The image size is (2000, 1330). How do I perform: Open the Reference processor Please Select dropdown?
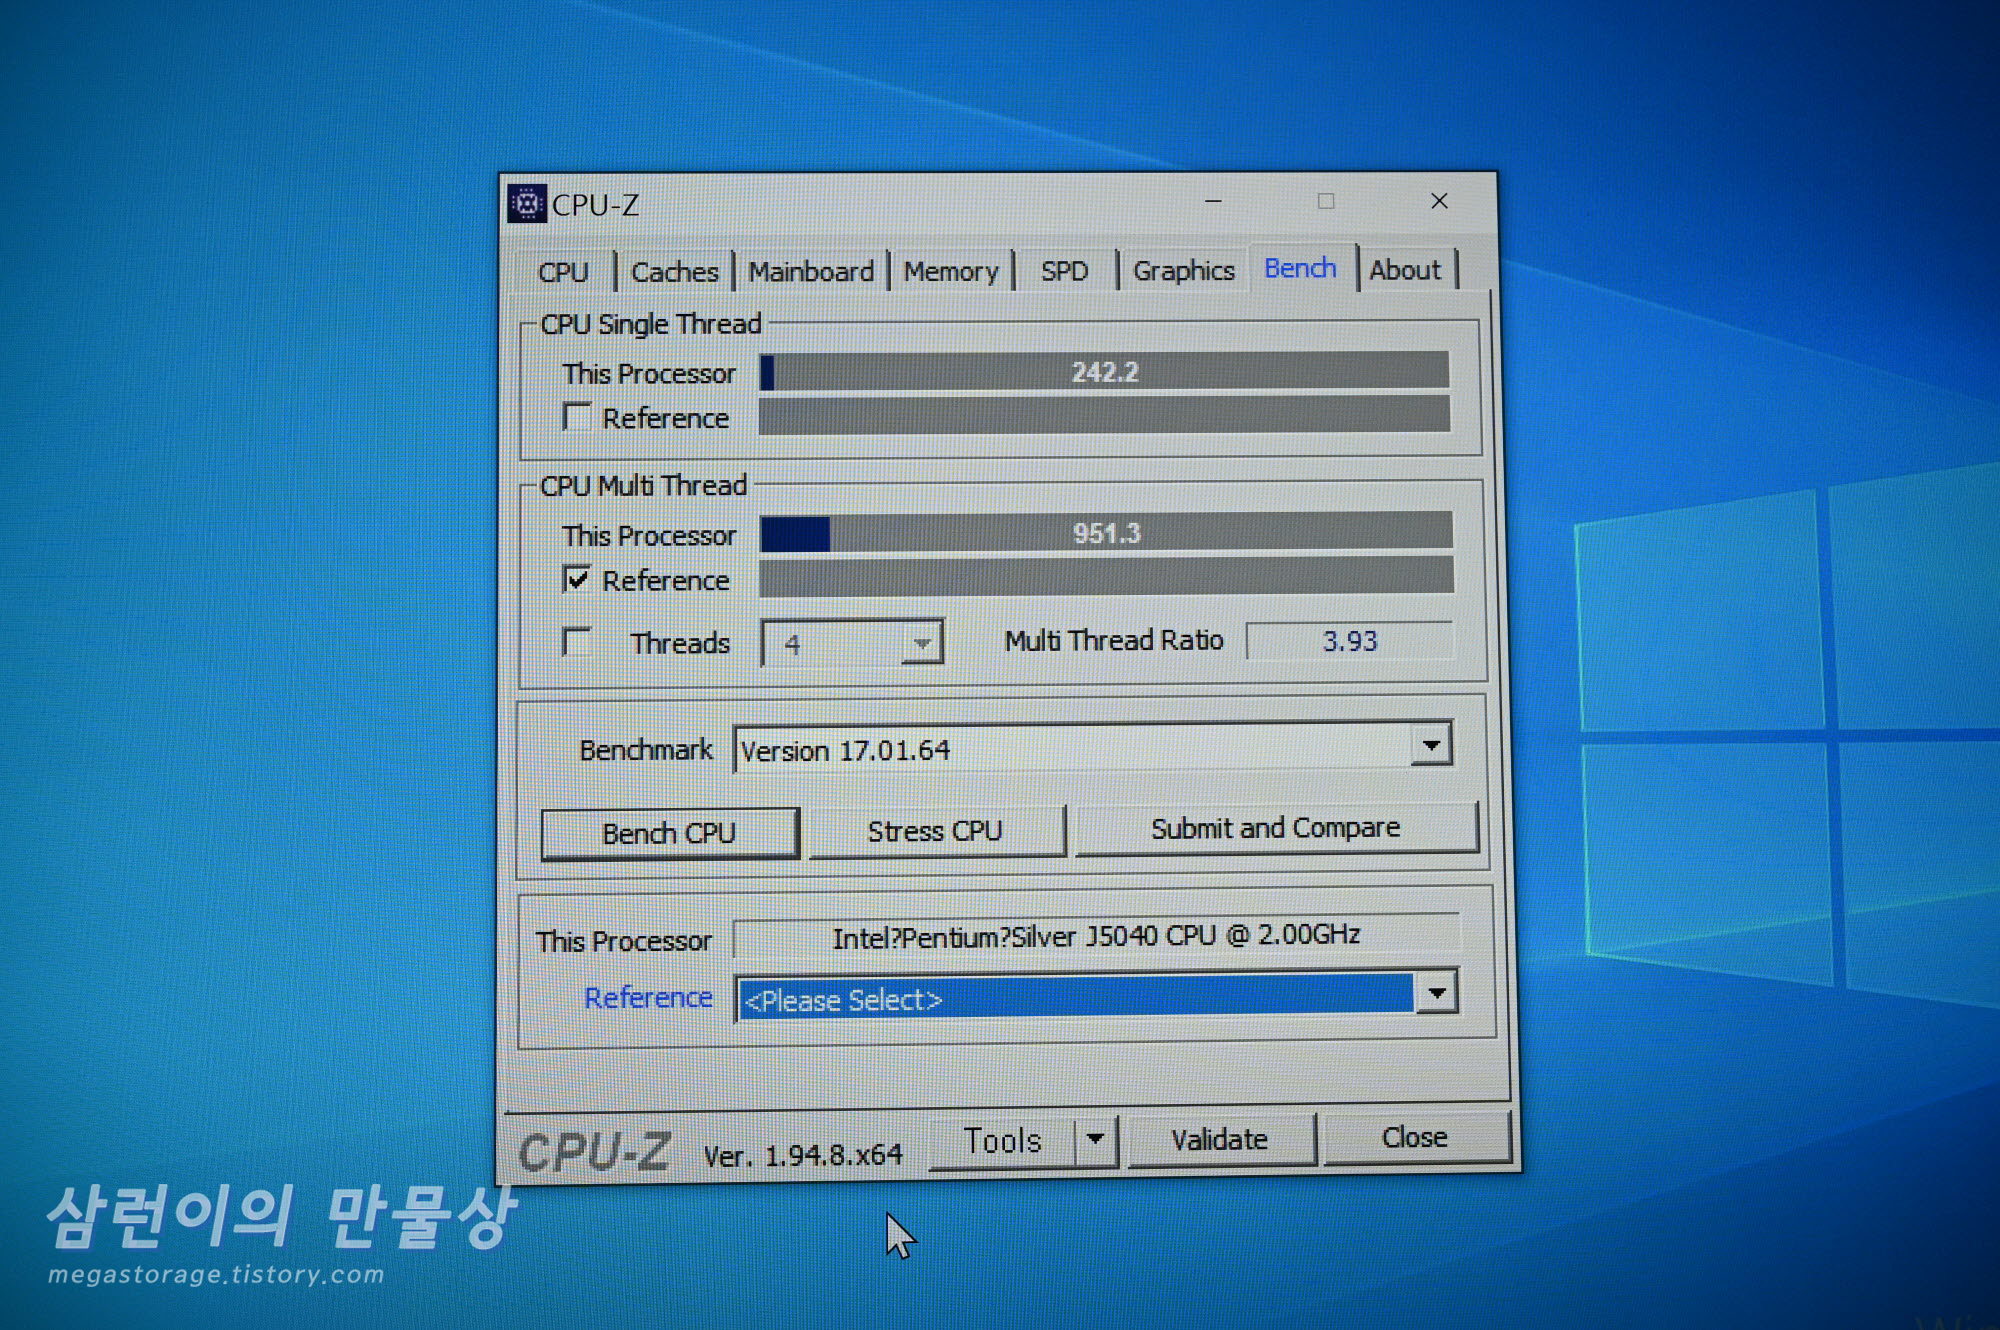pos(1437,994)
